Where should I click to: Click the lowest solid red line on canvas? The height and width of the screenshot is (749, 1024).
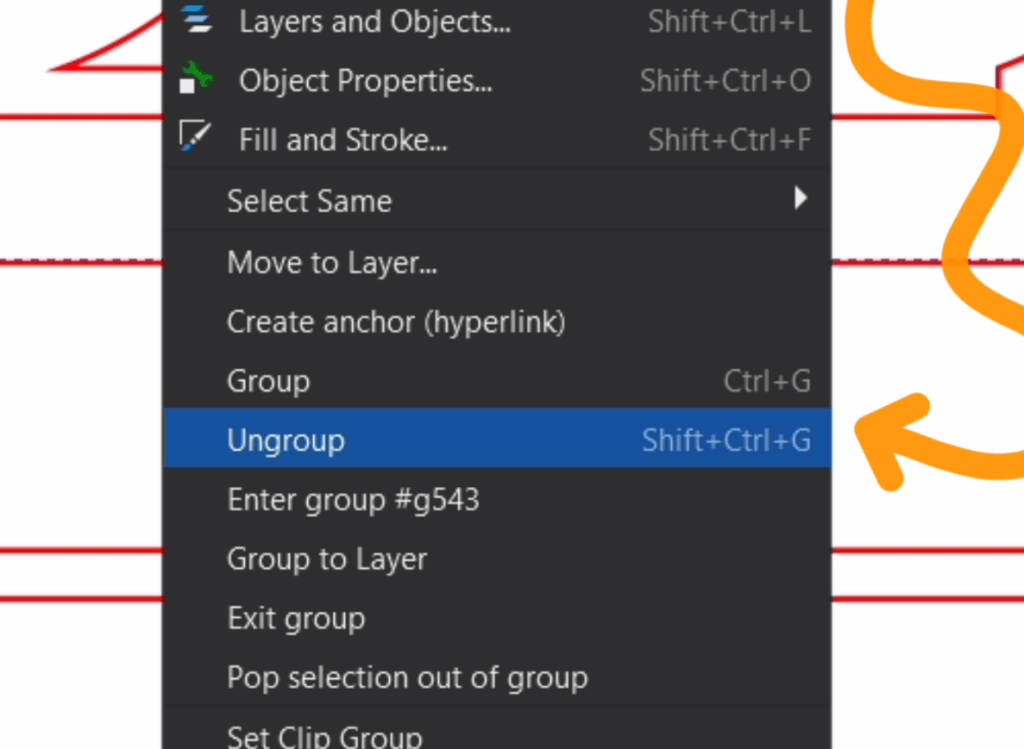click(x=80, y=599)
